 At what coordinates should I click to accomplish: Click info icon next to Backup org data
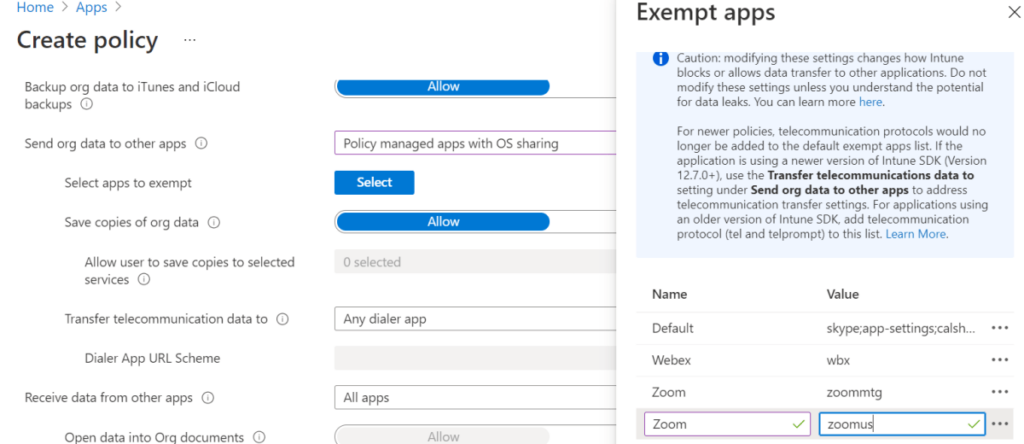point(87,104)
